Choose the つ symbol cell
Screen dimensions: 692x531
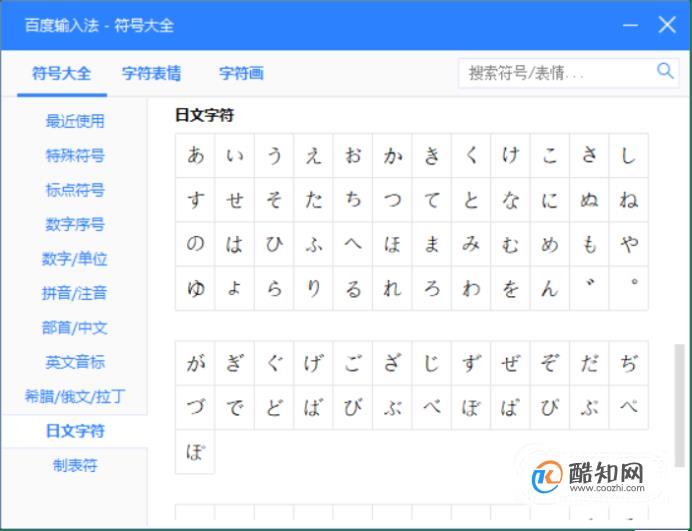coord(392,200)
